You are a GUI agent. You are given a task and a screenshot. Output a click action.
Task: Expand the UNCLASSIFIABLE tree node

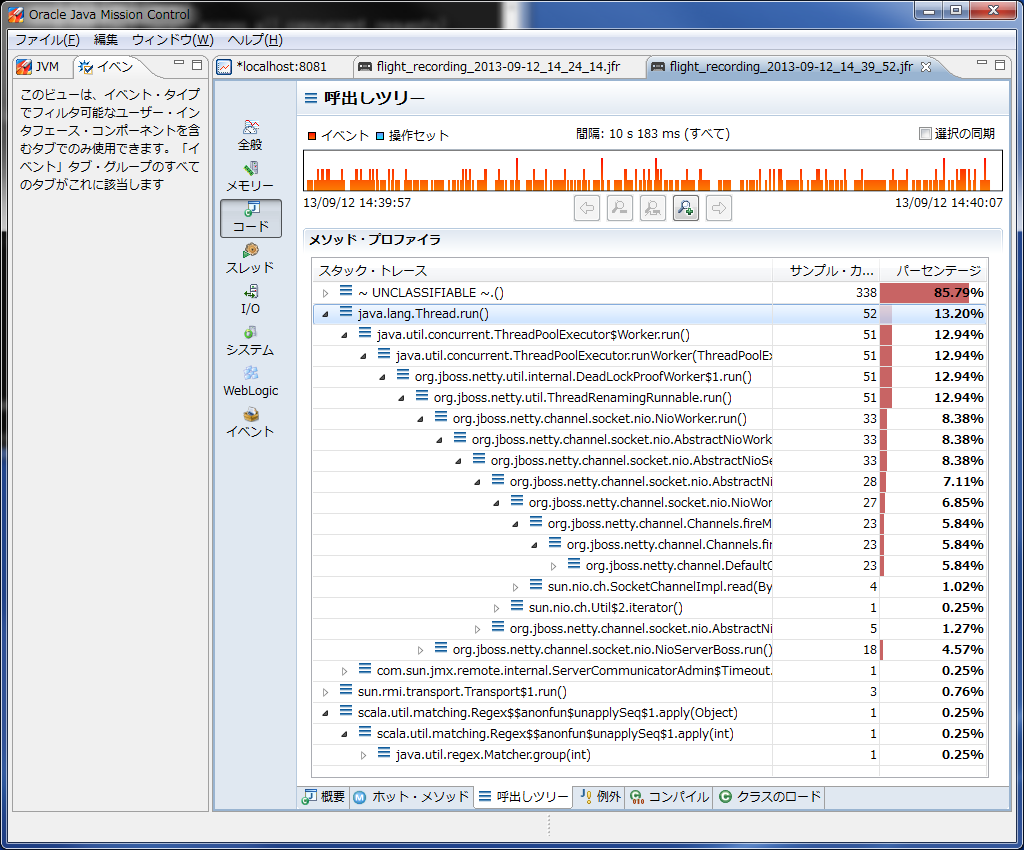[325, 293]
